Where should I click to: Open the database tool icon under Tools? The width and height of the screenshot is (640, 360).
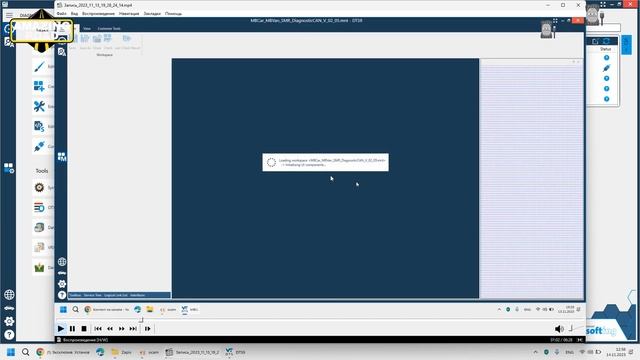39,227
